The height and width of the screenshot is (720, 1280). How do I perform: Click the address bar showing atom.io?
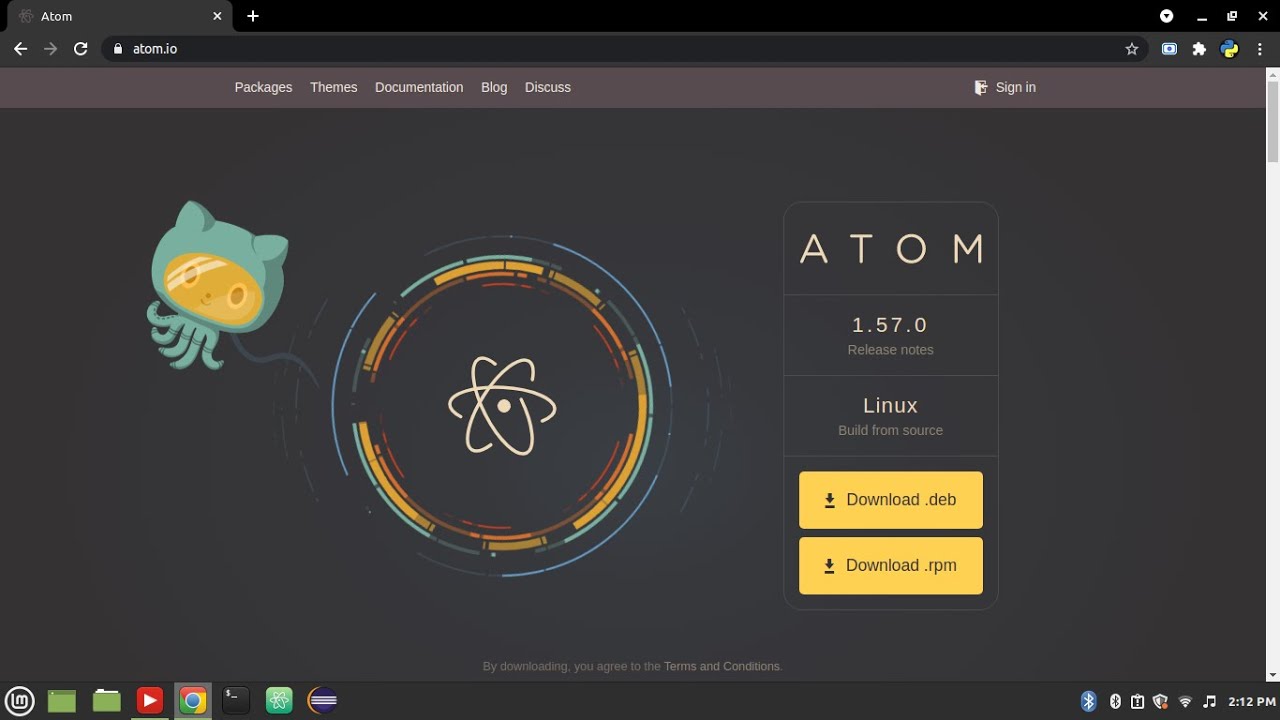(625, 49)
